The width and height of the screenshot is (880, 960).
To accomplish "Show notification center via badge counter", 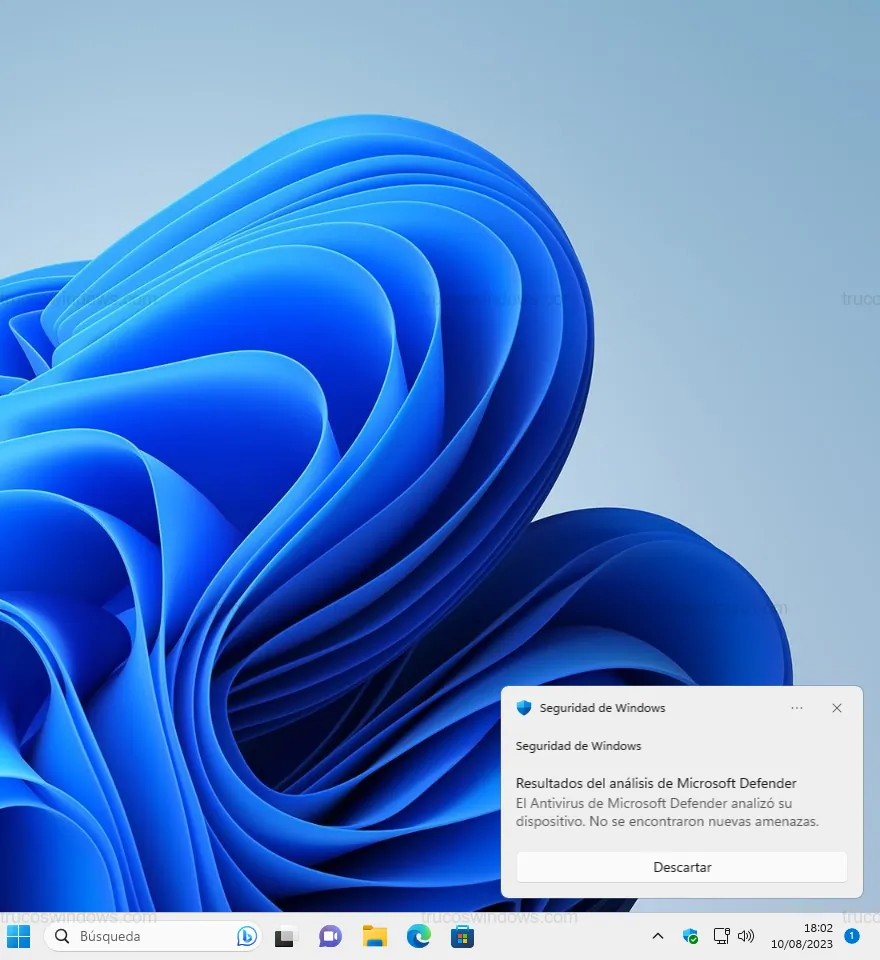I will [x=851, y=936].
